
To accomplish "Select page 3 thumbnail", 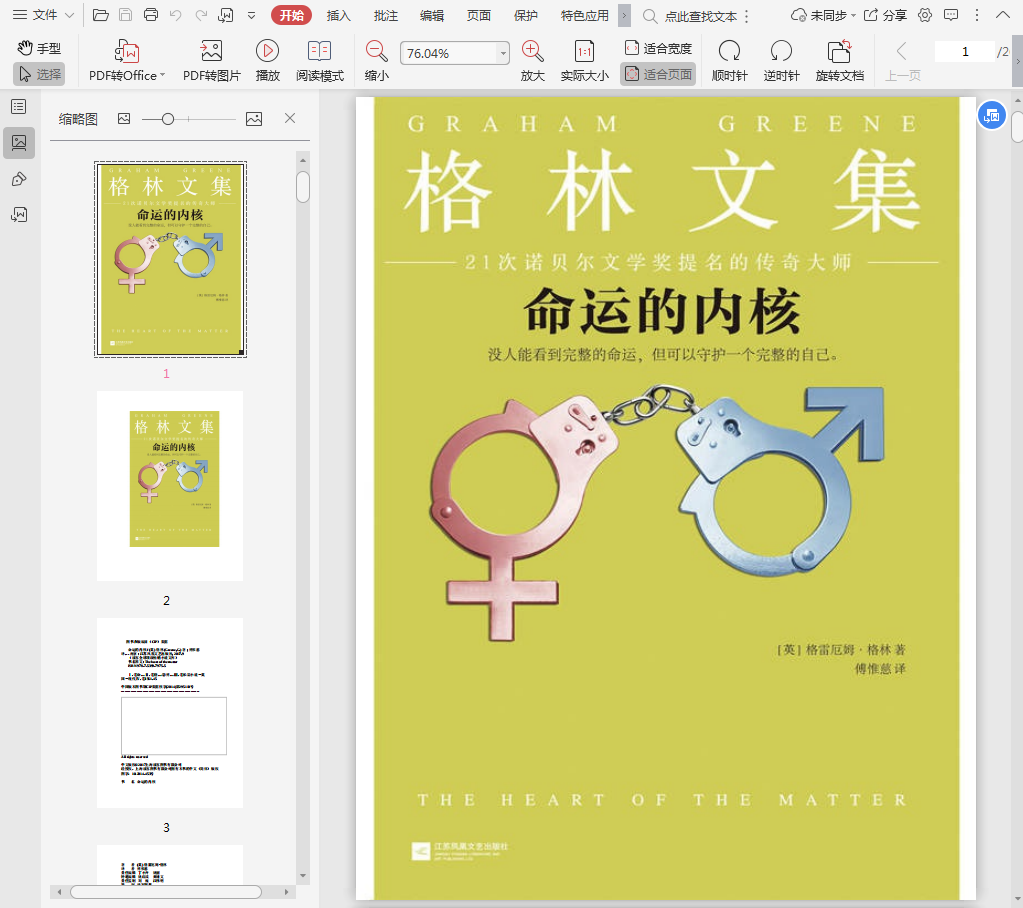I will tap(170, 713).
